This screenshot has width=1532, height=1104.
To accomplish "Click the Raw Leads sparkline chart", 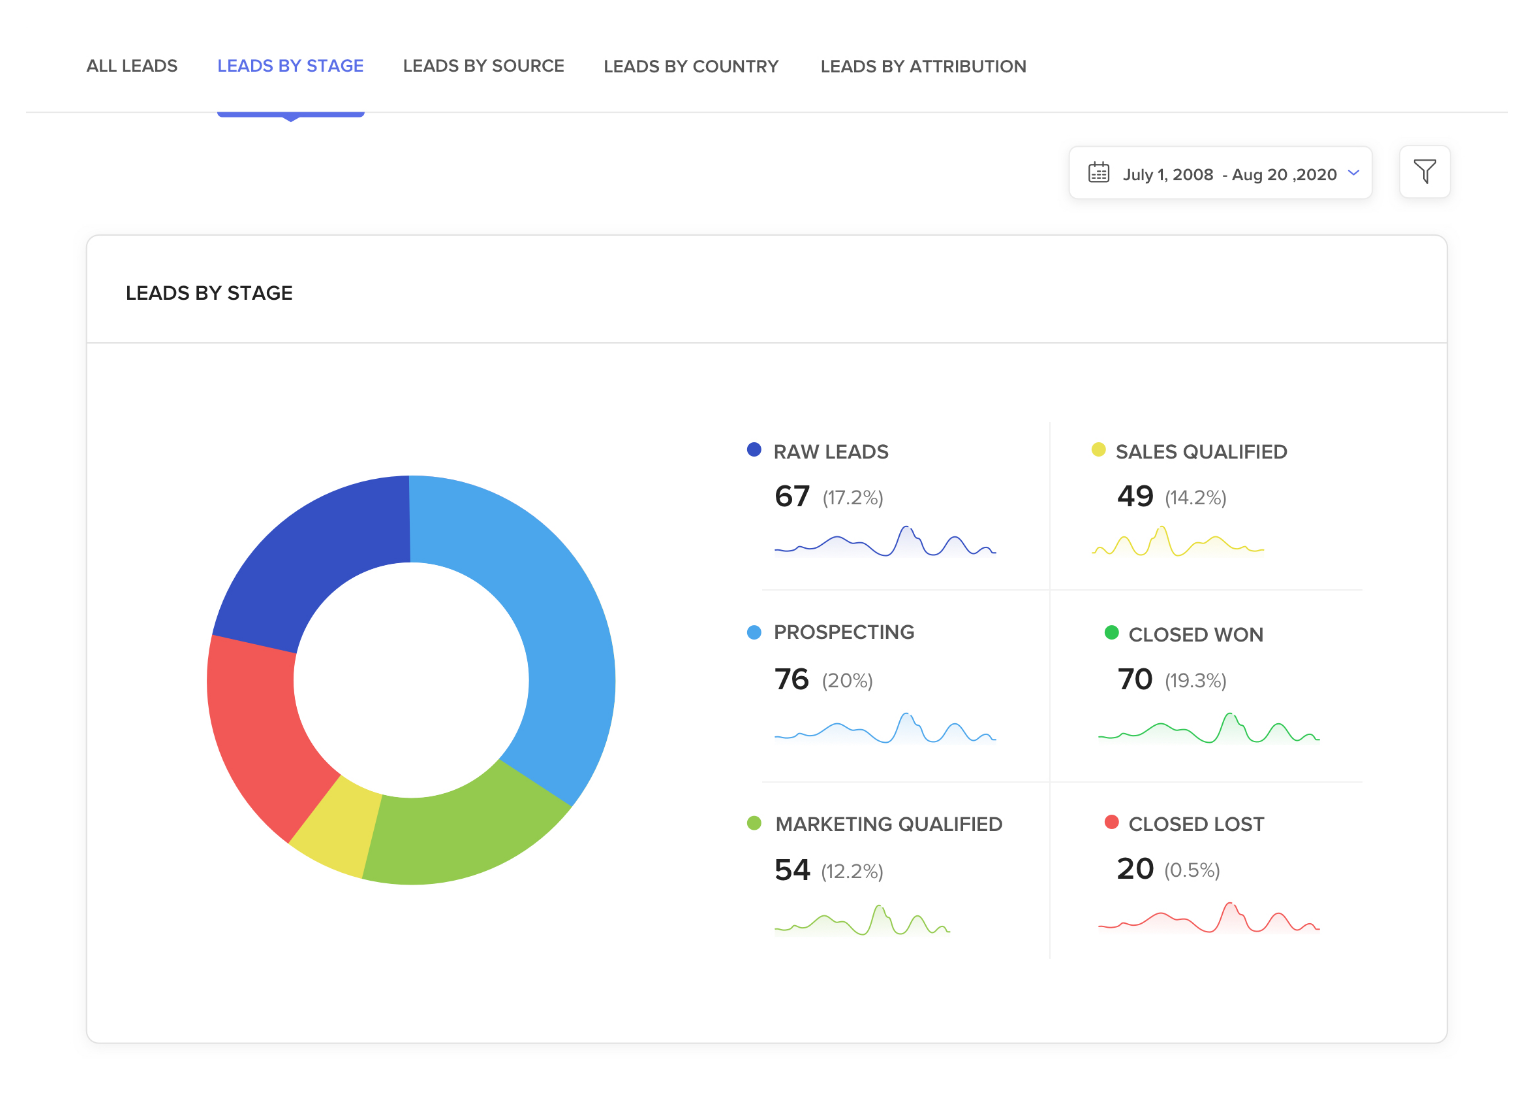I will (x=884, y=542).
